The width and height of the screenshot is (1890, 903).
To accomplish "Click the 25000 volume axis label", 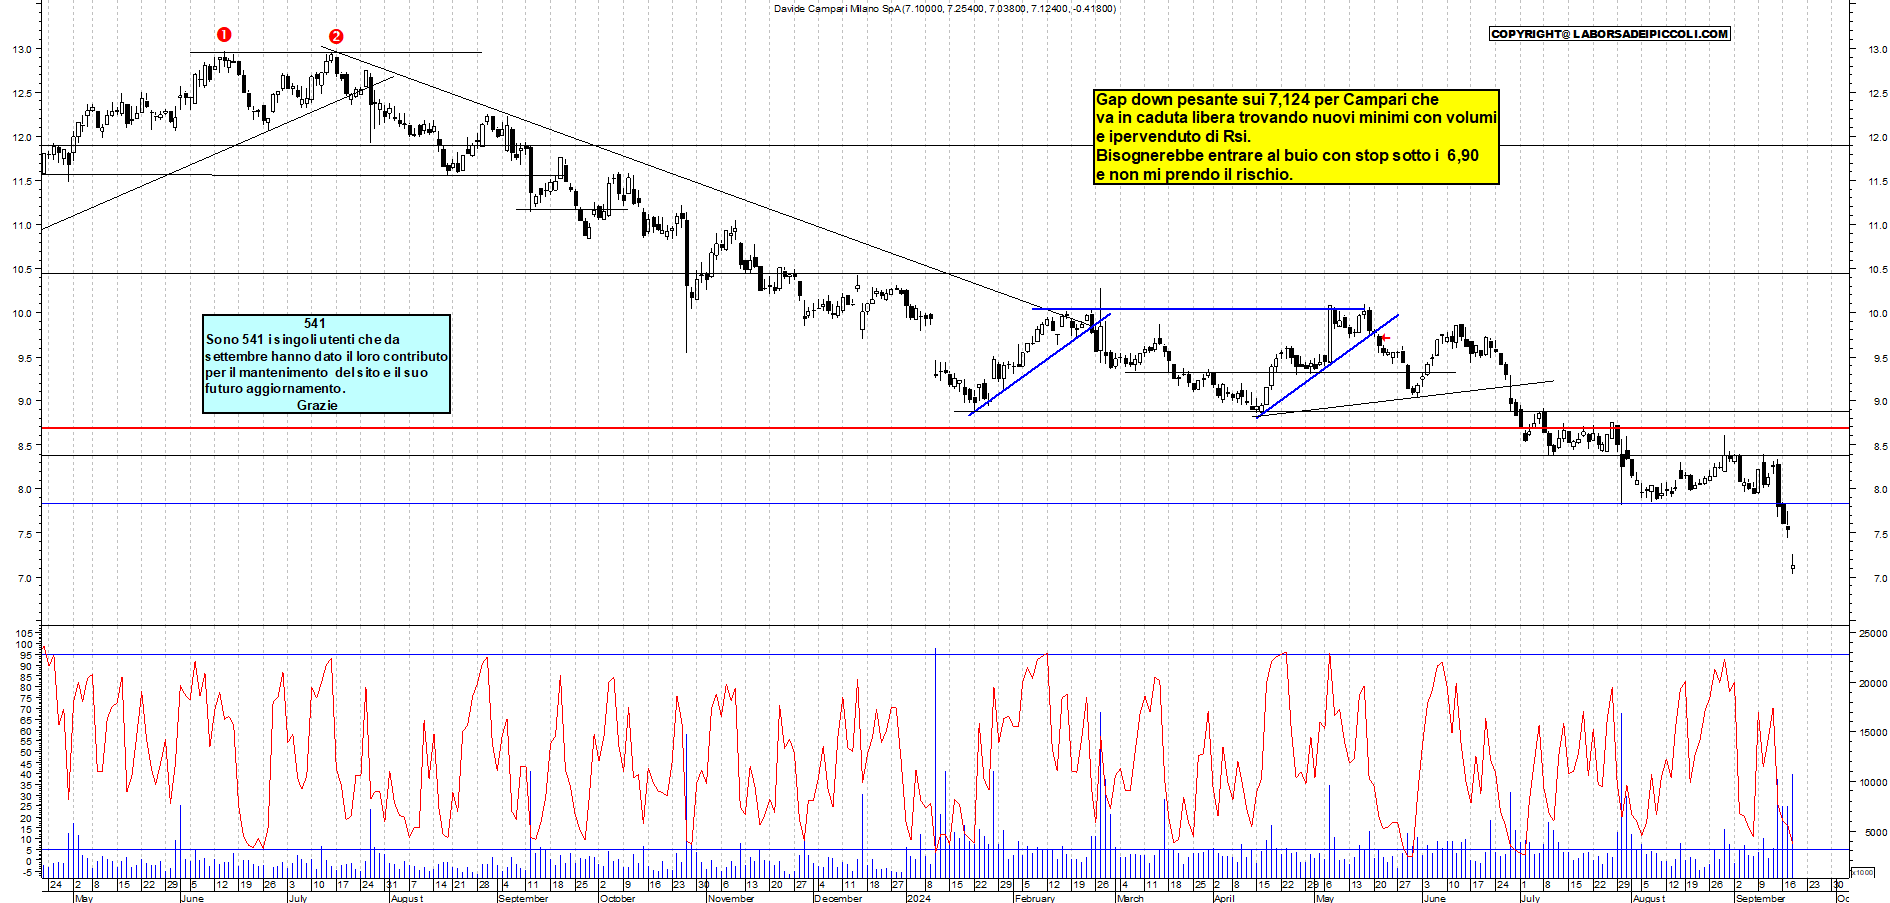I will 1873,633.
